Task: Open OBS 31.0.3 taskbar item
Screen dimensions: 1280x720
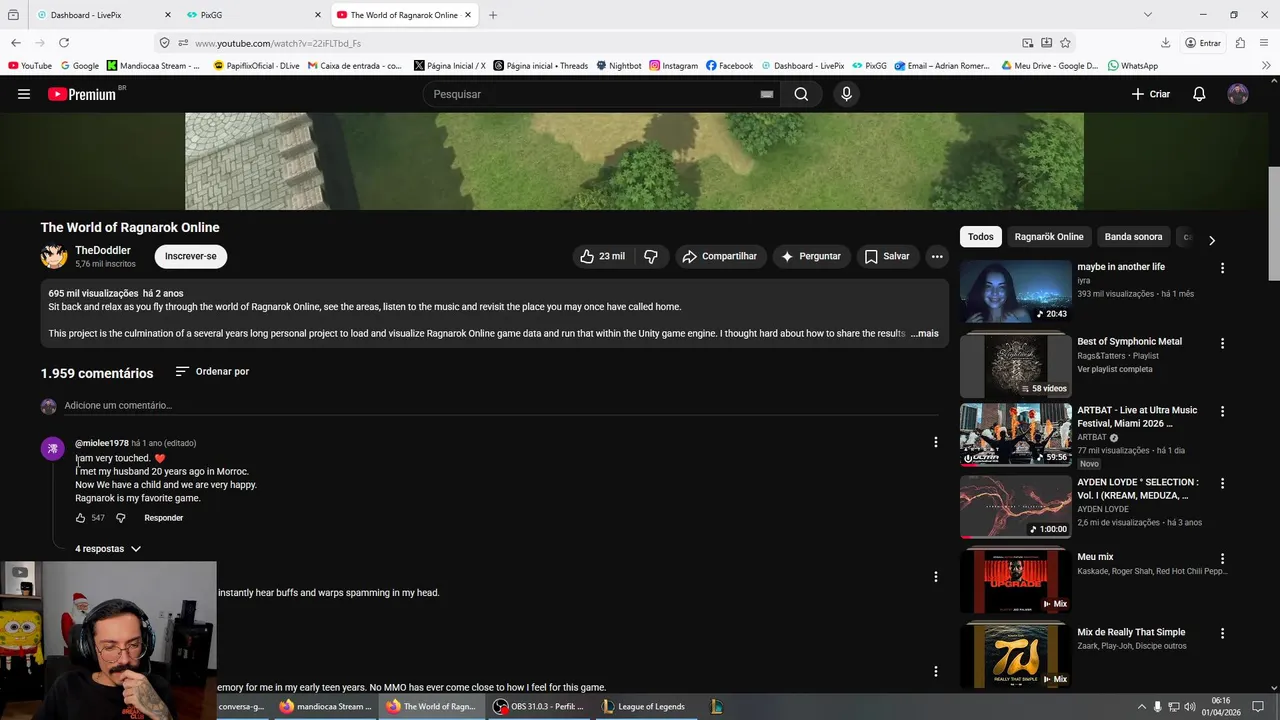Action: tap(539, 706)
